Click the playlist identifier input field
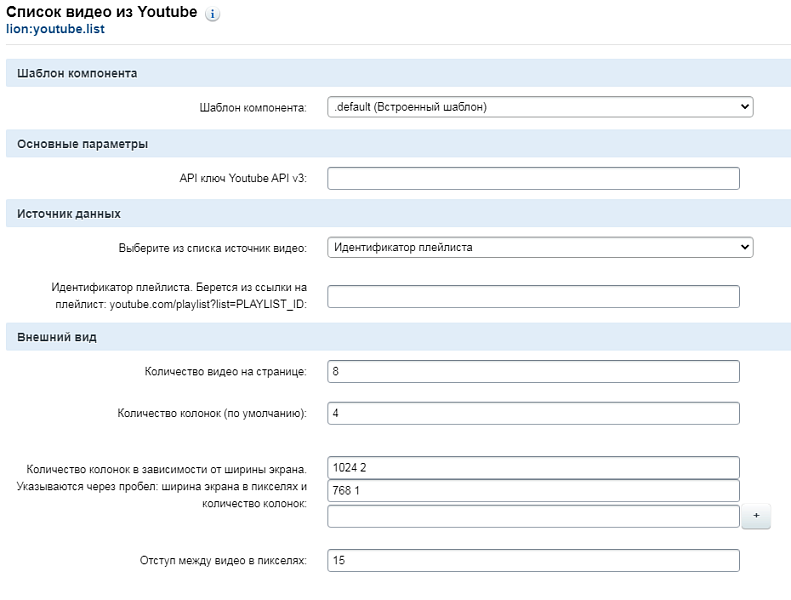 tap(533, 296)
